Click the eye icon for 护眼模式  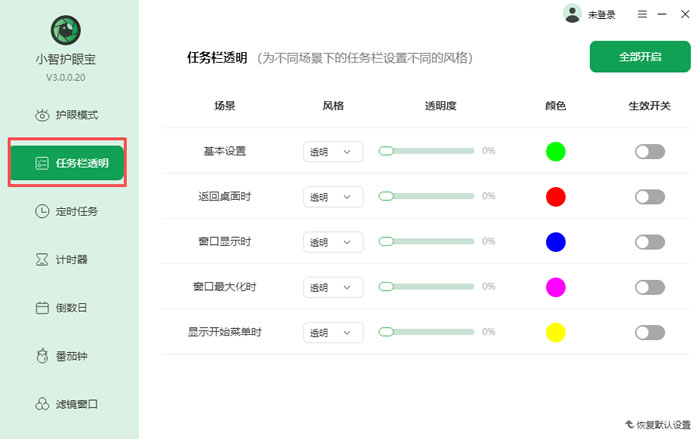[42, 115]
